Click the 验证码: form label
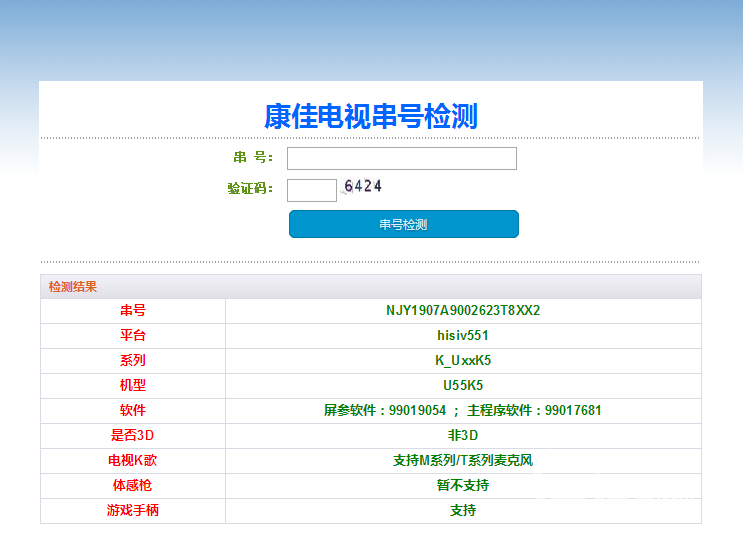 tap(250, 189)
